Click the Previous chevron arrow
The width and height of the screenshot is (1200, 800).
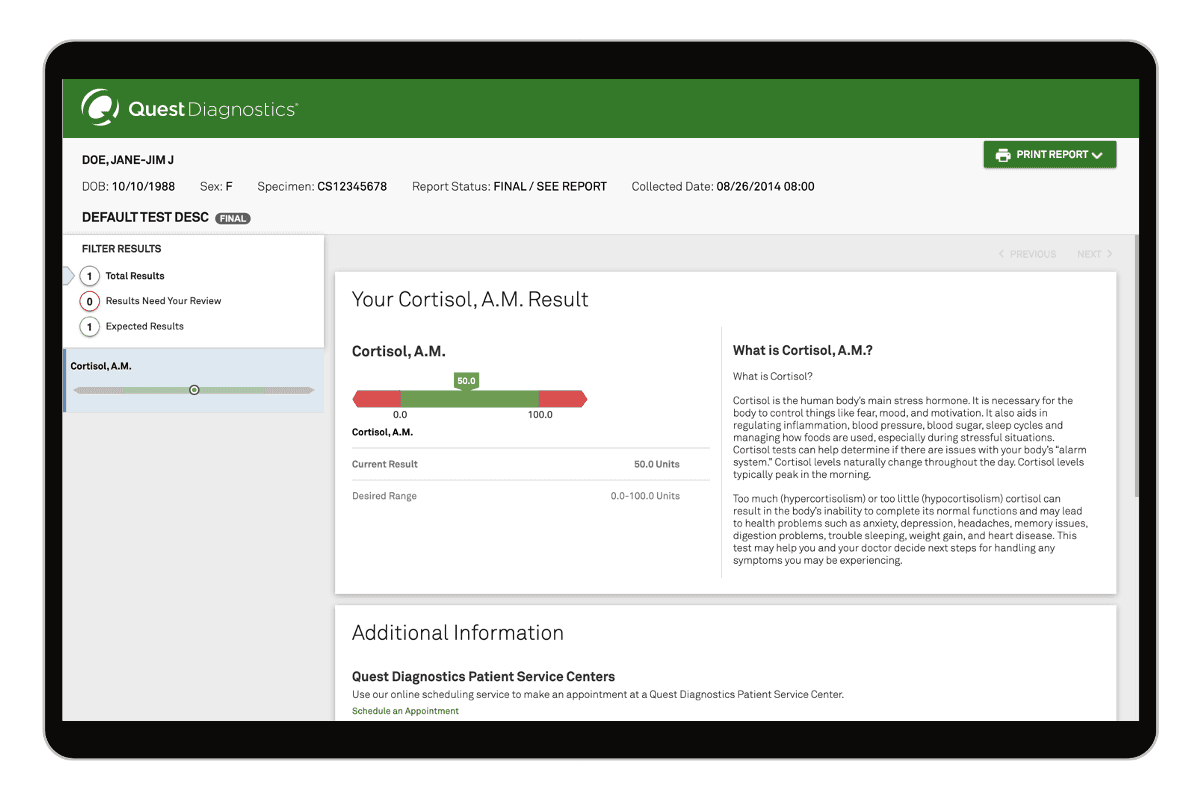pos(1002,254)
